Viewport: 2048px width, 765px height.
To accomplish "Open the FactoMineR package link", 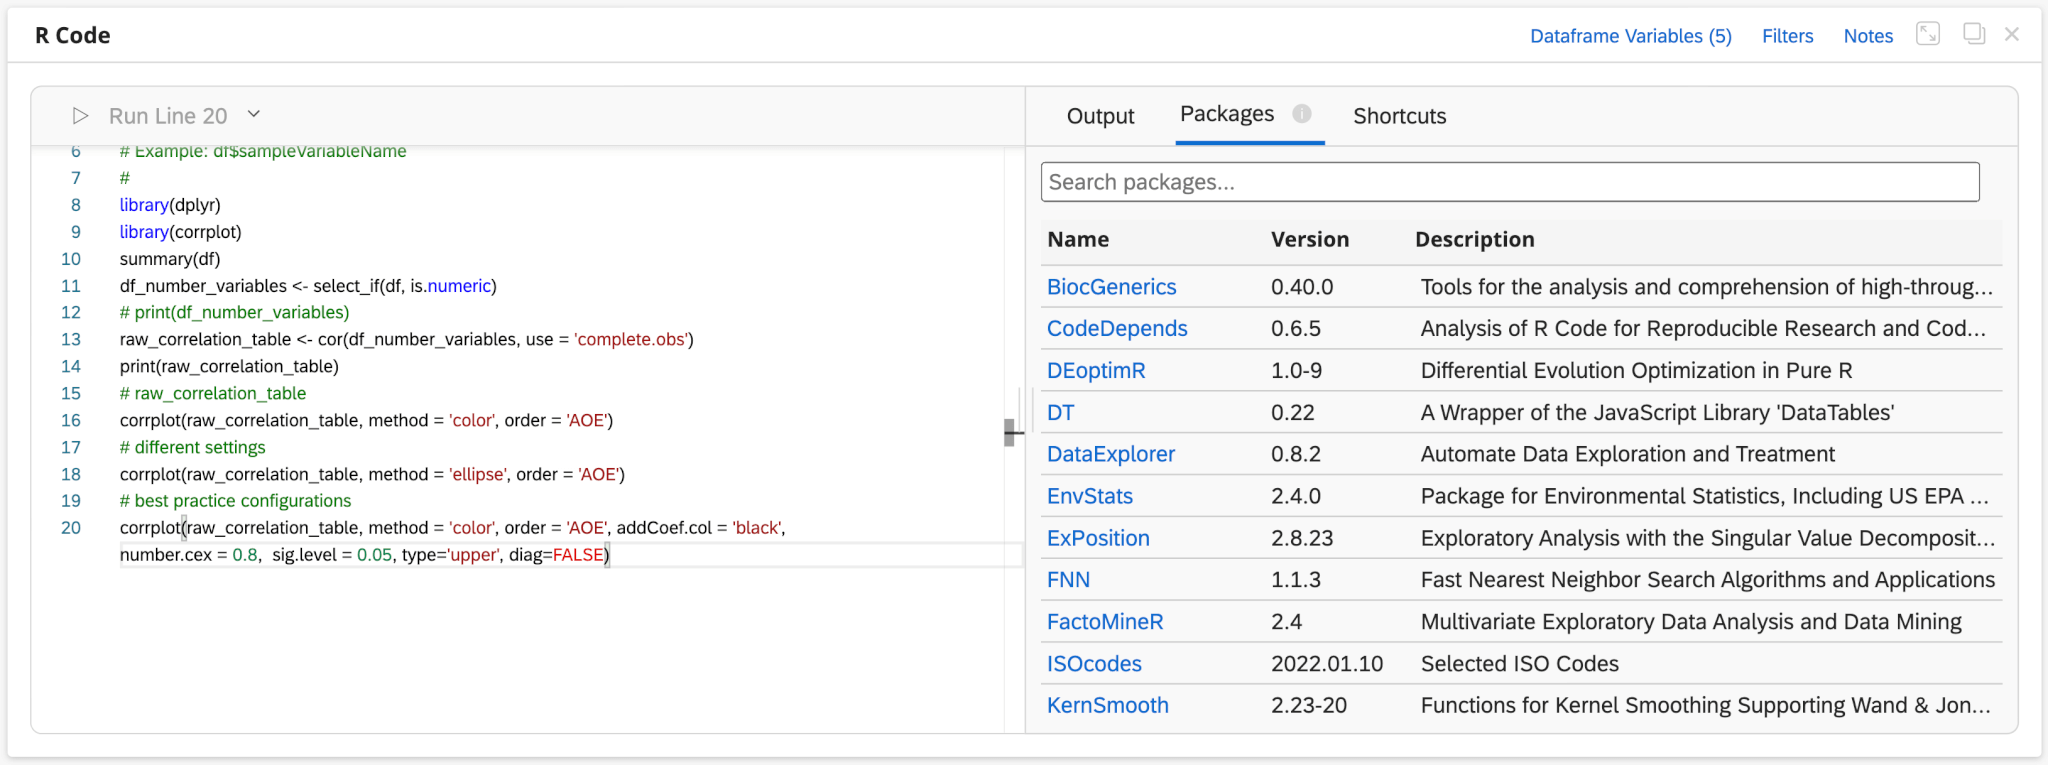I will pos(1105,622).
